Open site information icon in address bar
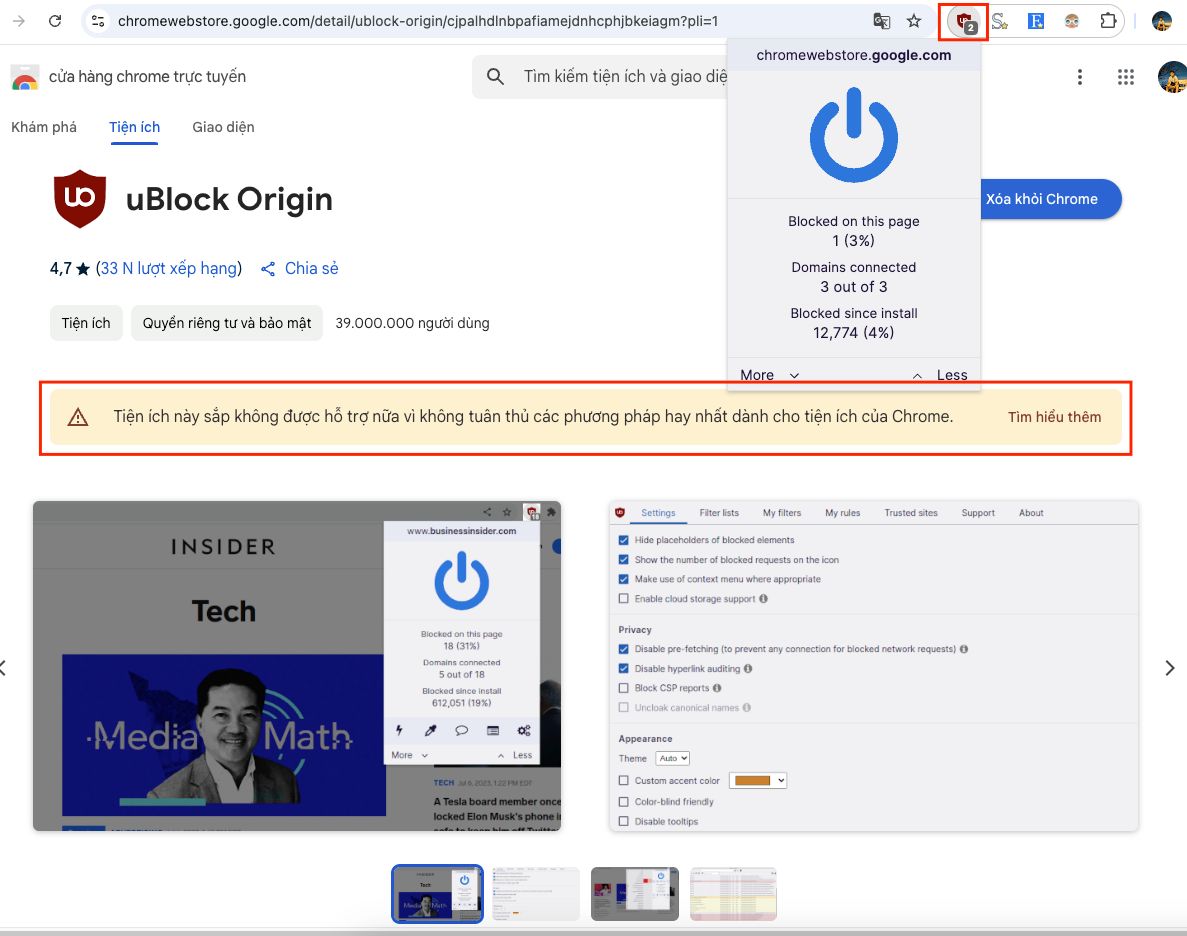Viewport: 1187px width, 936px height. point(98,21)
